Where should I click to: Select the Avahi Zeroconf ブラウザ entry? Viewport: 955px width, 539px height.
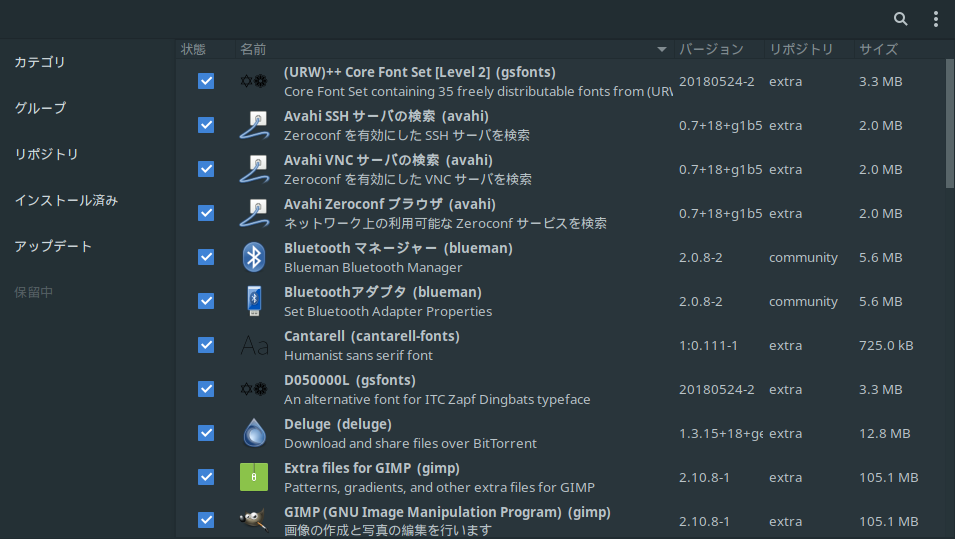[x=390, y=204]
